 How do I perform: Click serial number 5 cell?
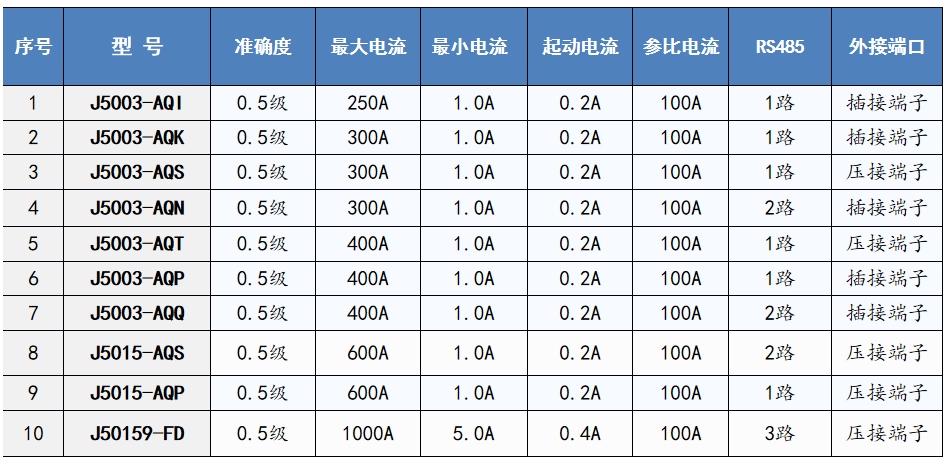pos(33,244)
